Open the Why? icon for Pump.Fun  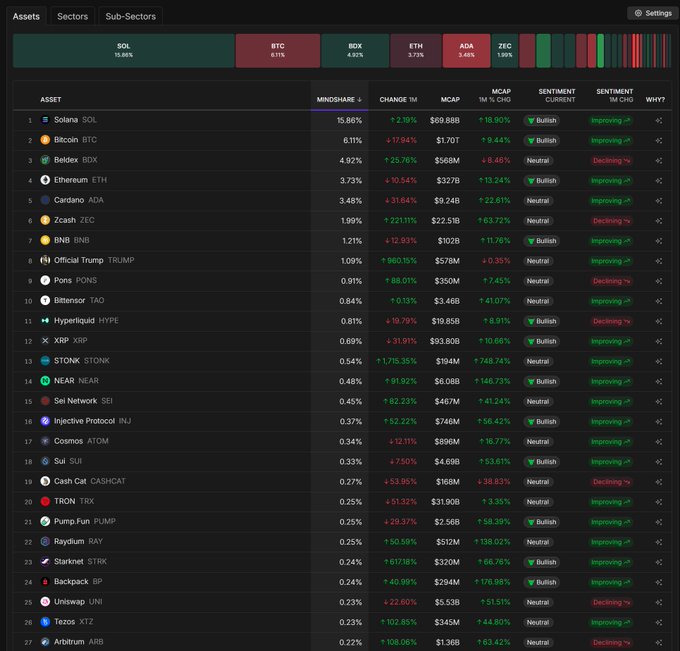(x=659, y=522)
